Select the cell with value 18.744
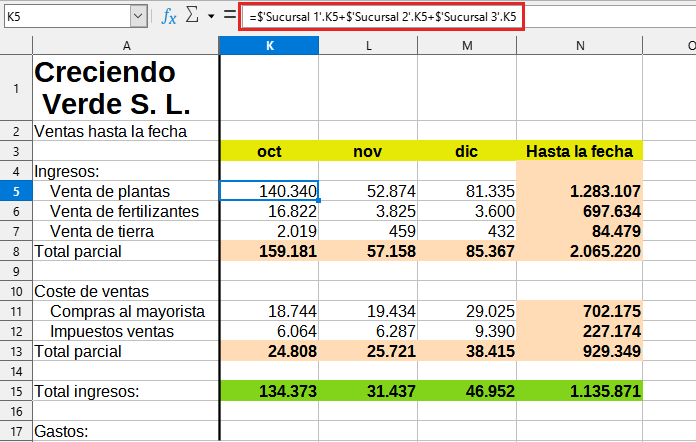This screenshot has width=696, height=442. (269, 311)
